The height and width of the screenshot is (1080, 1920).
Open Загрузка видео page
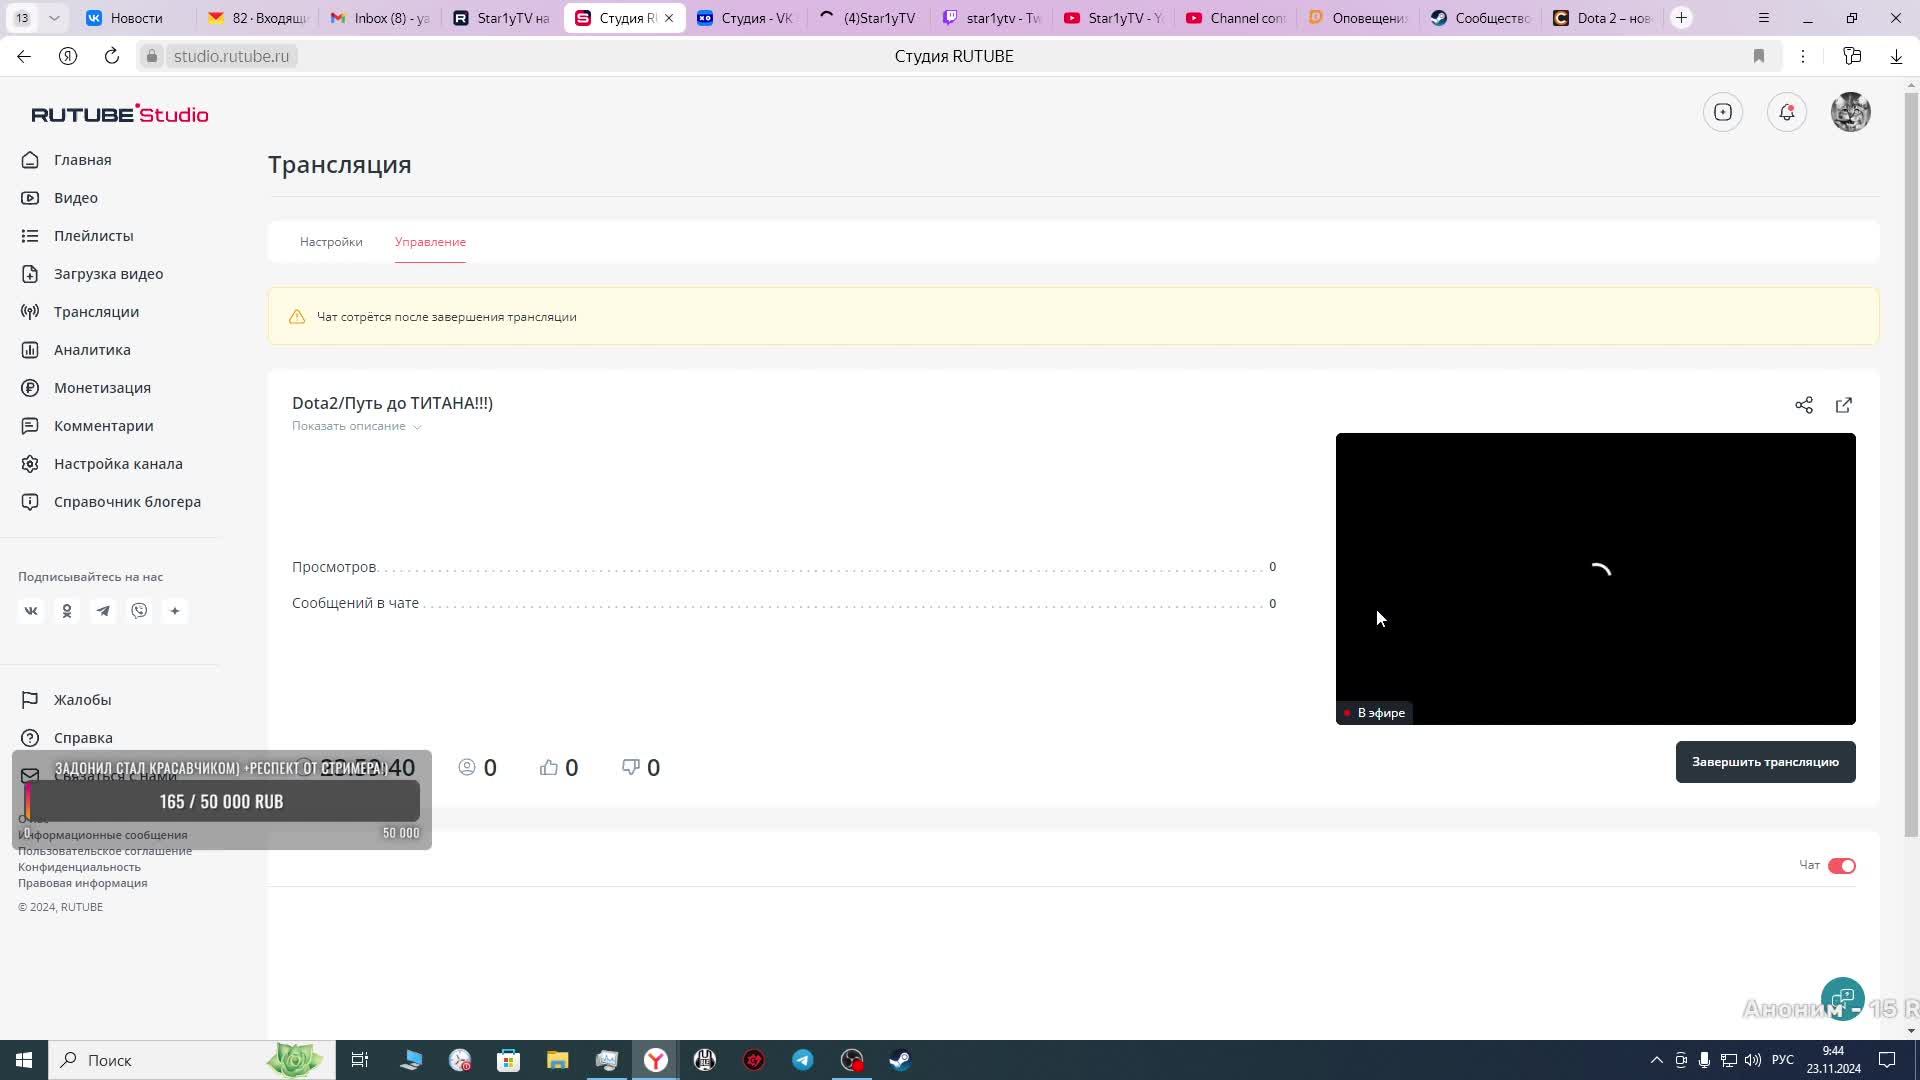click(x=108, y=274)
